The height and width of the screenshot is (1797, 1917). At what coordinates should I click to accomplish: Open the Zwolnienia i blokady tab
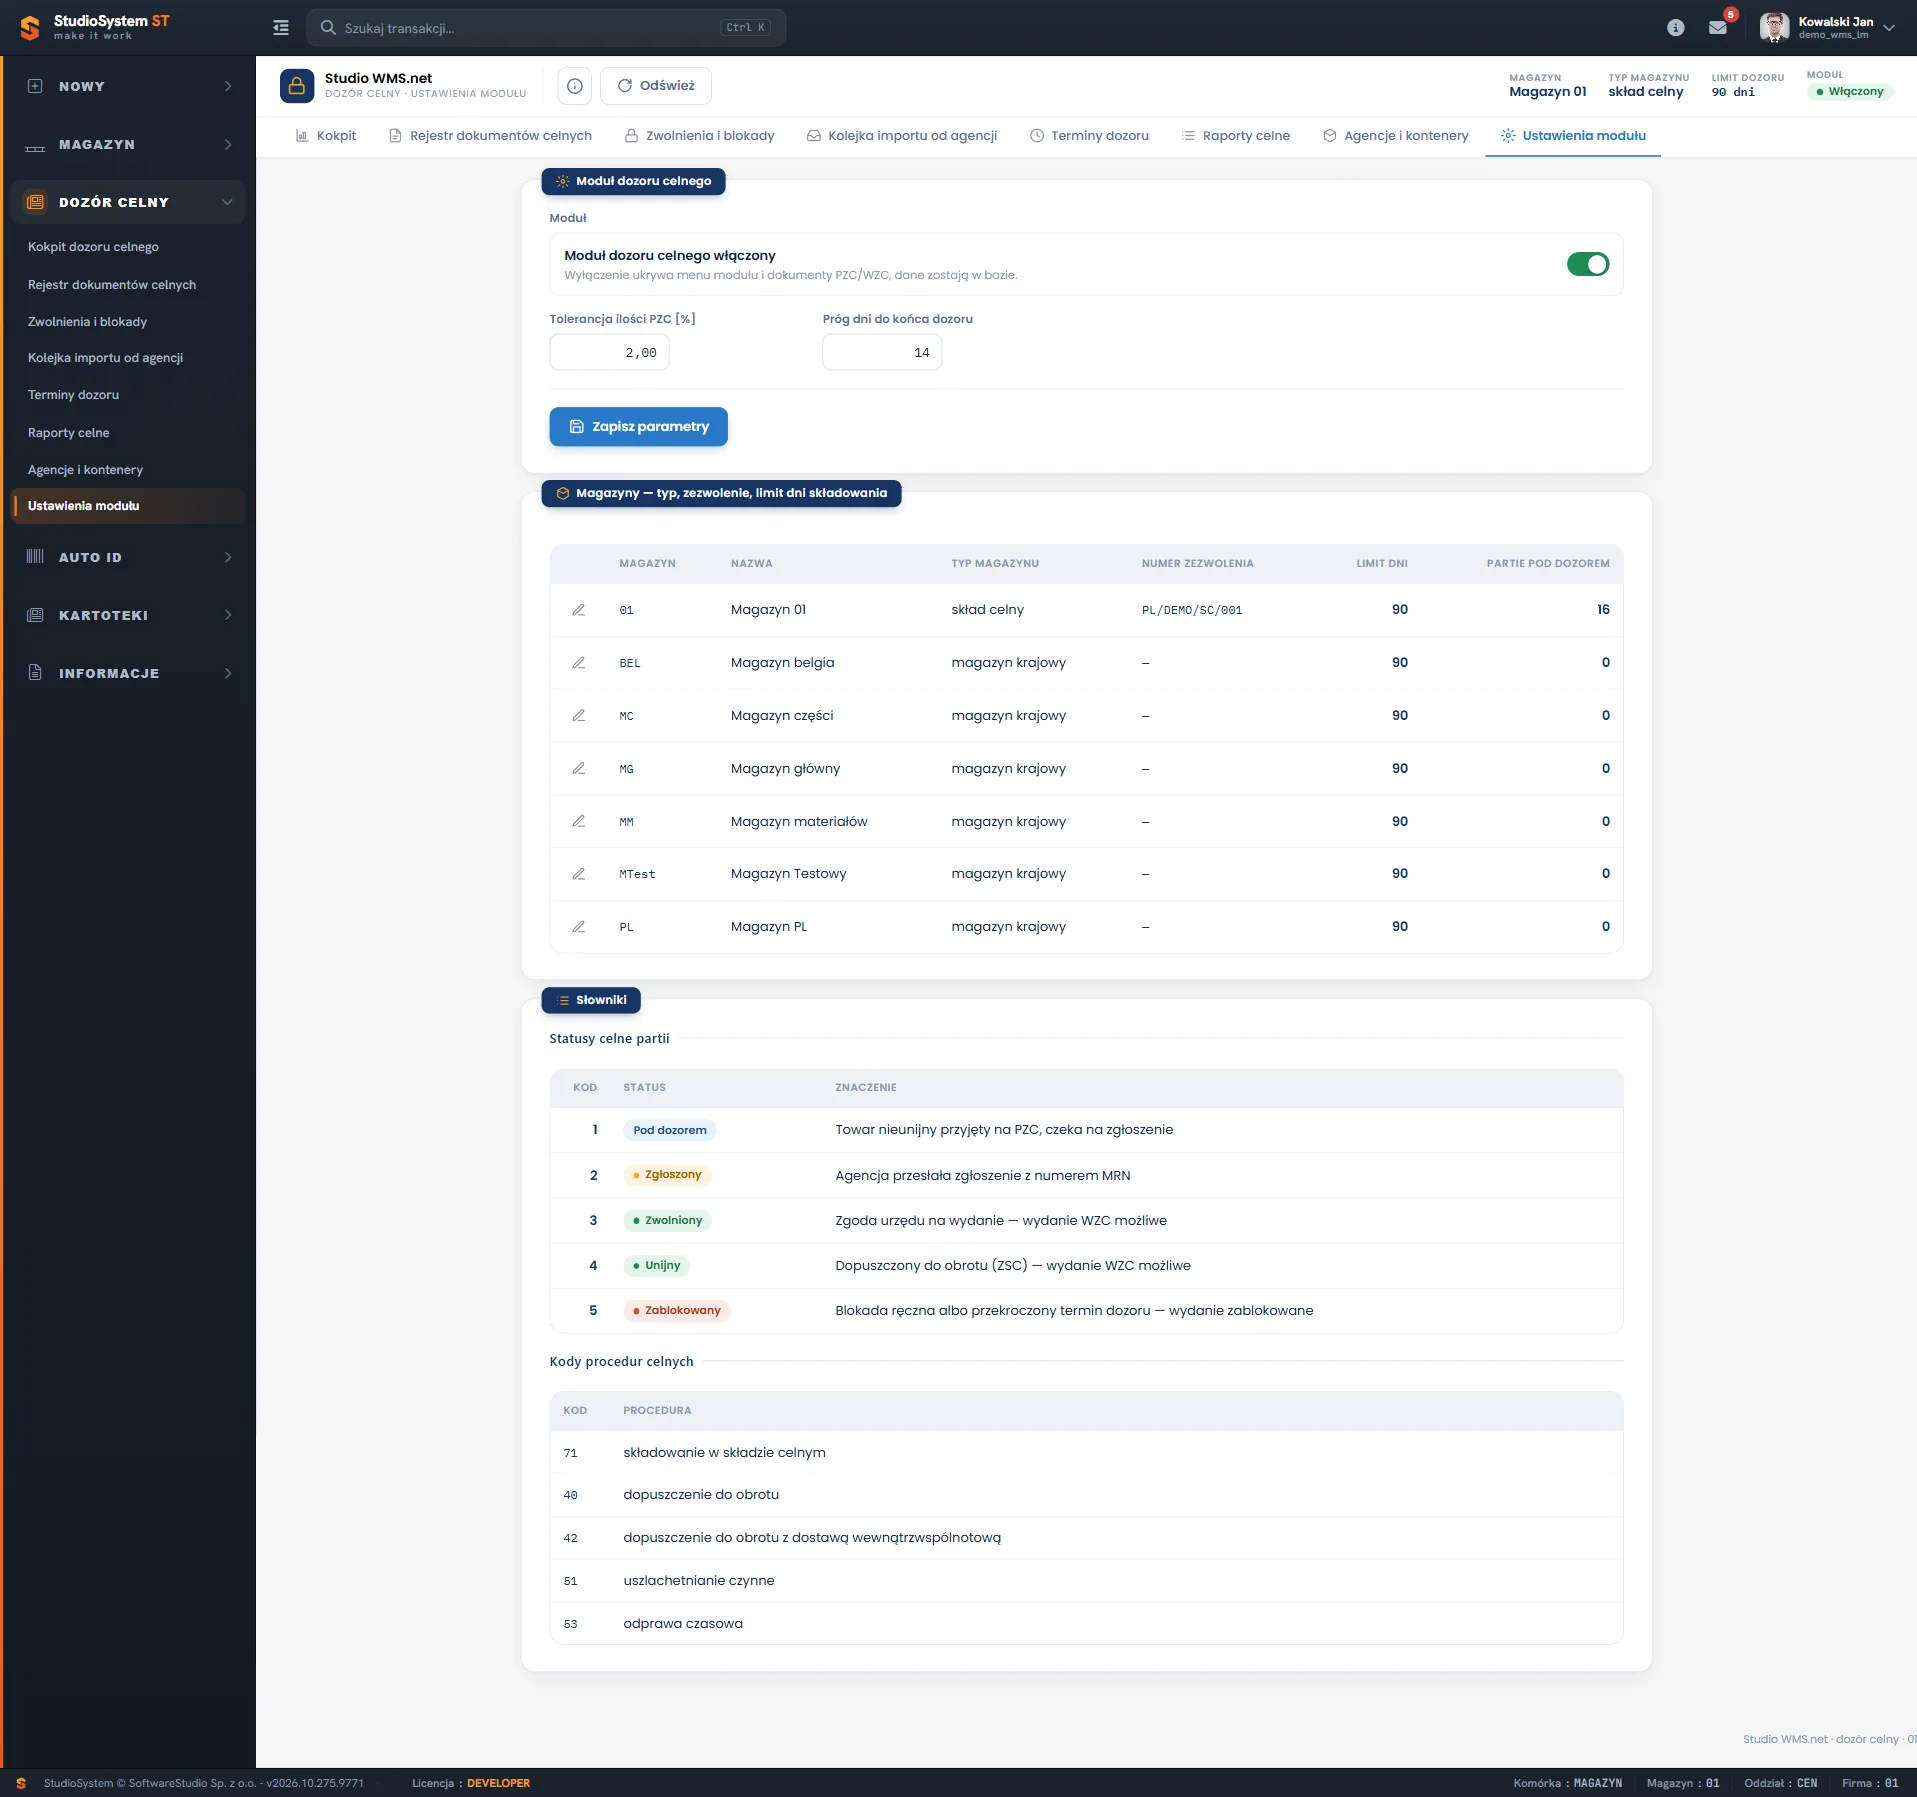click(700, 136)
